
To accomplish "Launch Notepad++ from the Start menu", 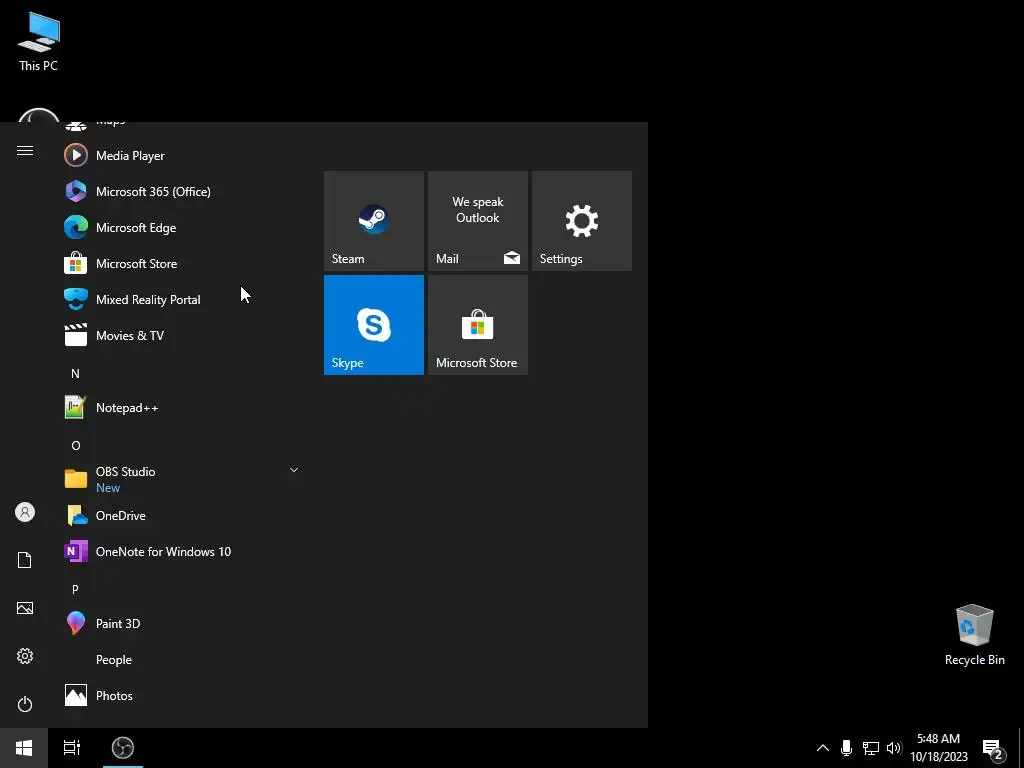I will click(x=183, y=408).
